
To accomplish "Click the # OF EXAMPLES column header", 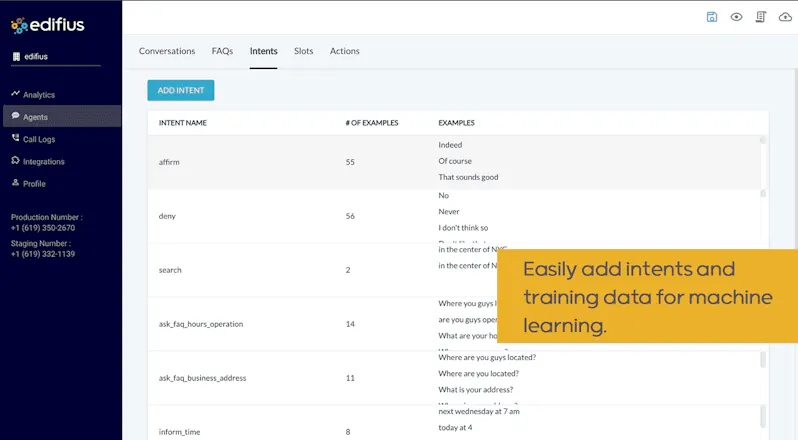I will pyautogui.click(x=372, y=123).
